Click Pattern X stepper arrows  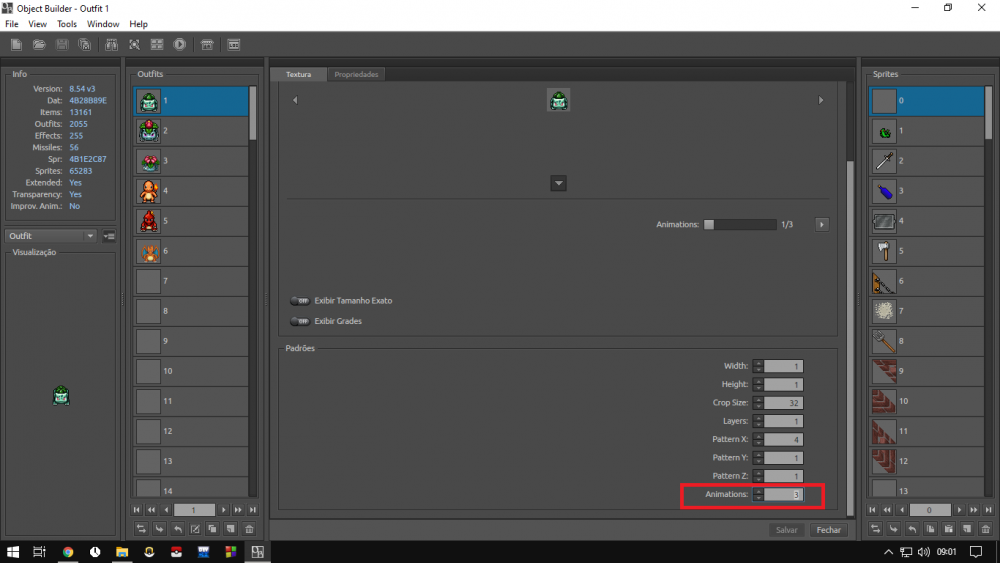coord(758,439)
